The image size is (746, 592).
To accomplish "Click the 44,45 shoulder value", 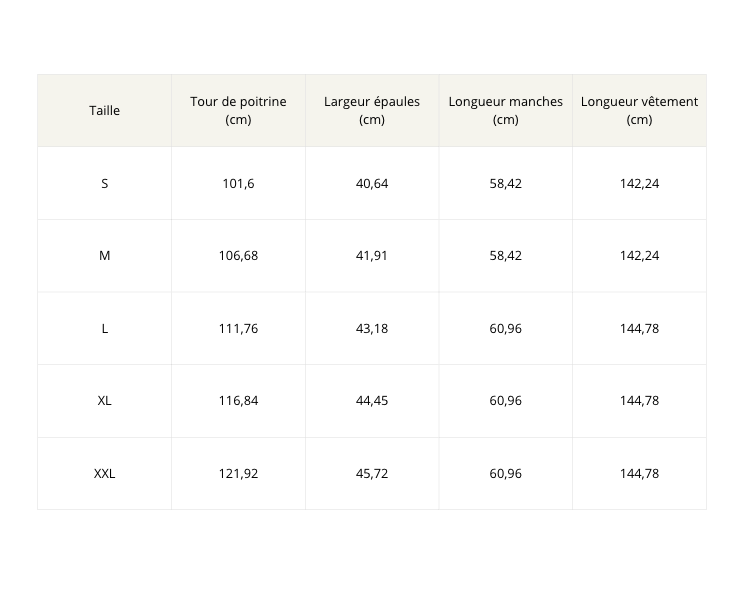I will click(372, 401).
